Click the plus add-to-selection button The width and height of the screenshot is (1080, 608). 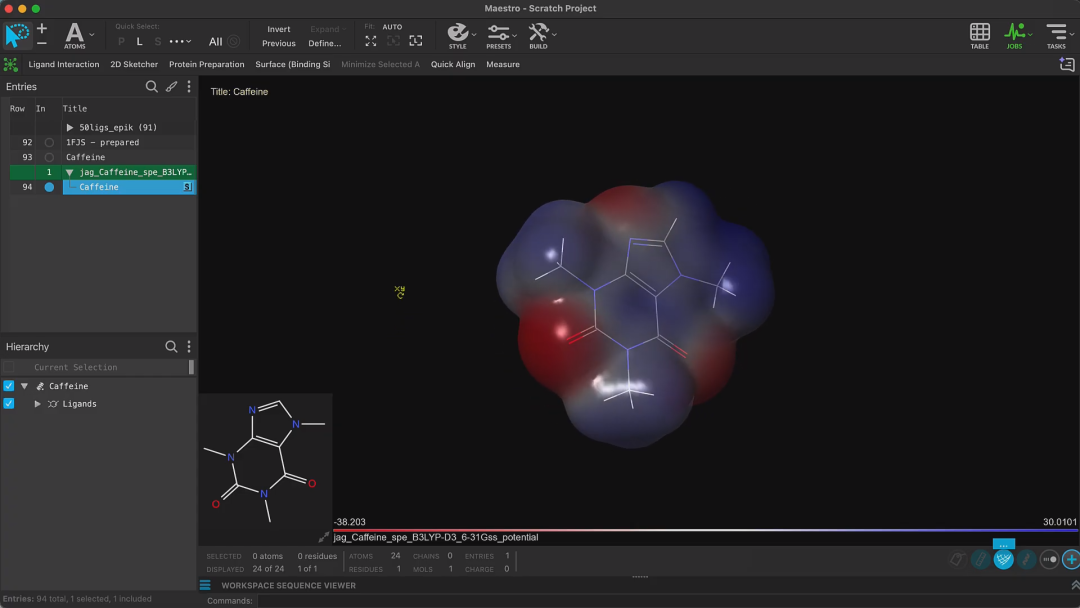click(42, 28)
